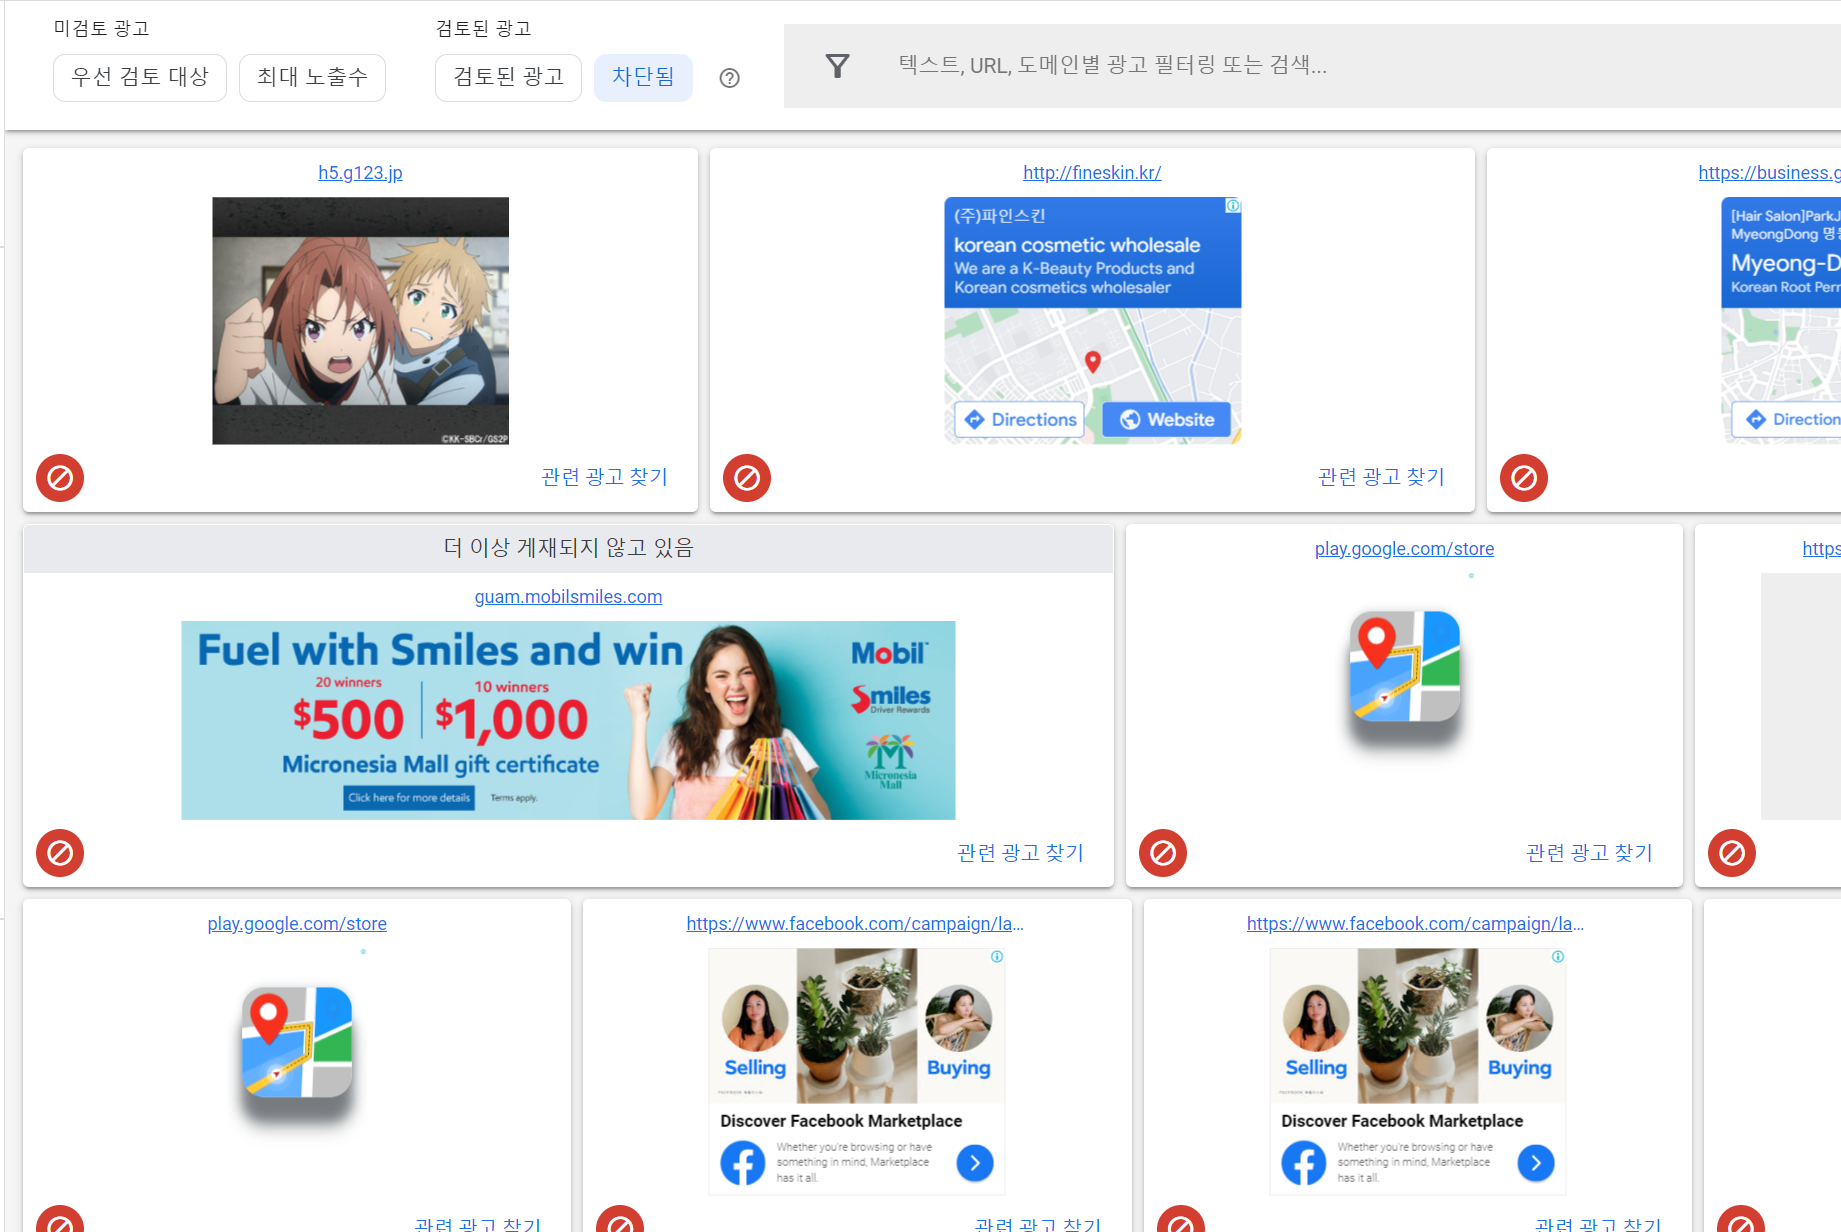Click the blocked icon on the business Hair Salon ad card
This screenshot has height=1232, width=1841.
[1524, 478]
